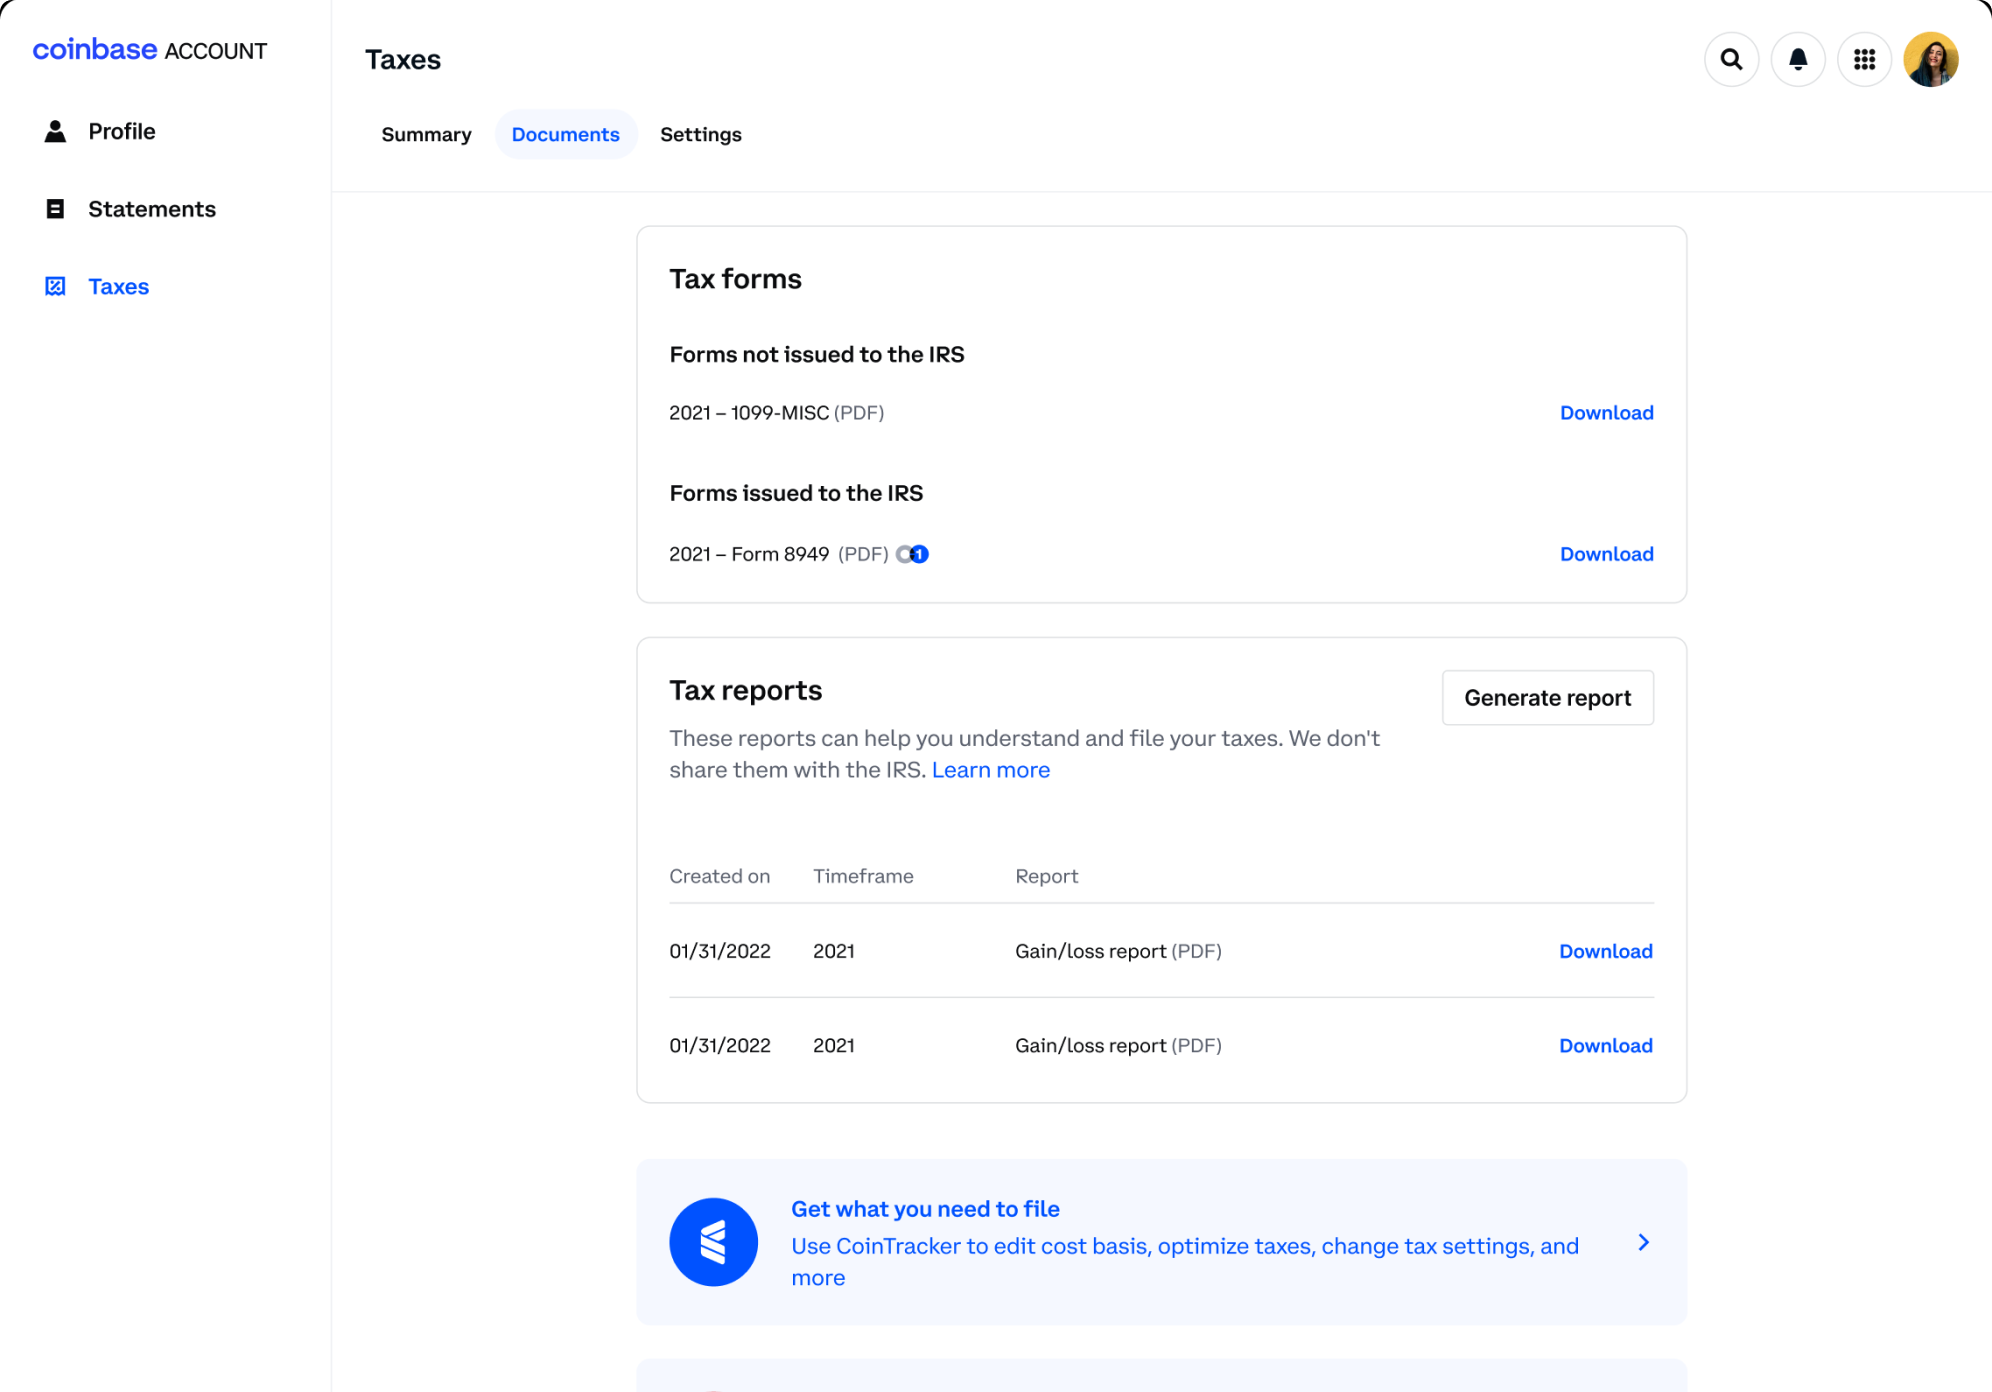
Task: Click the '2021 – 1099-MISC (PDF)' text
Action: coord(776,413)
